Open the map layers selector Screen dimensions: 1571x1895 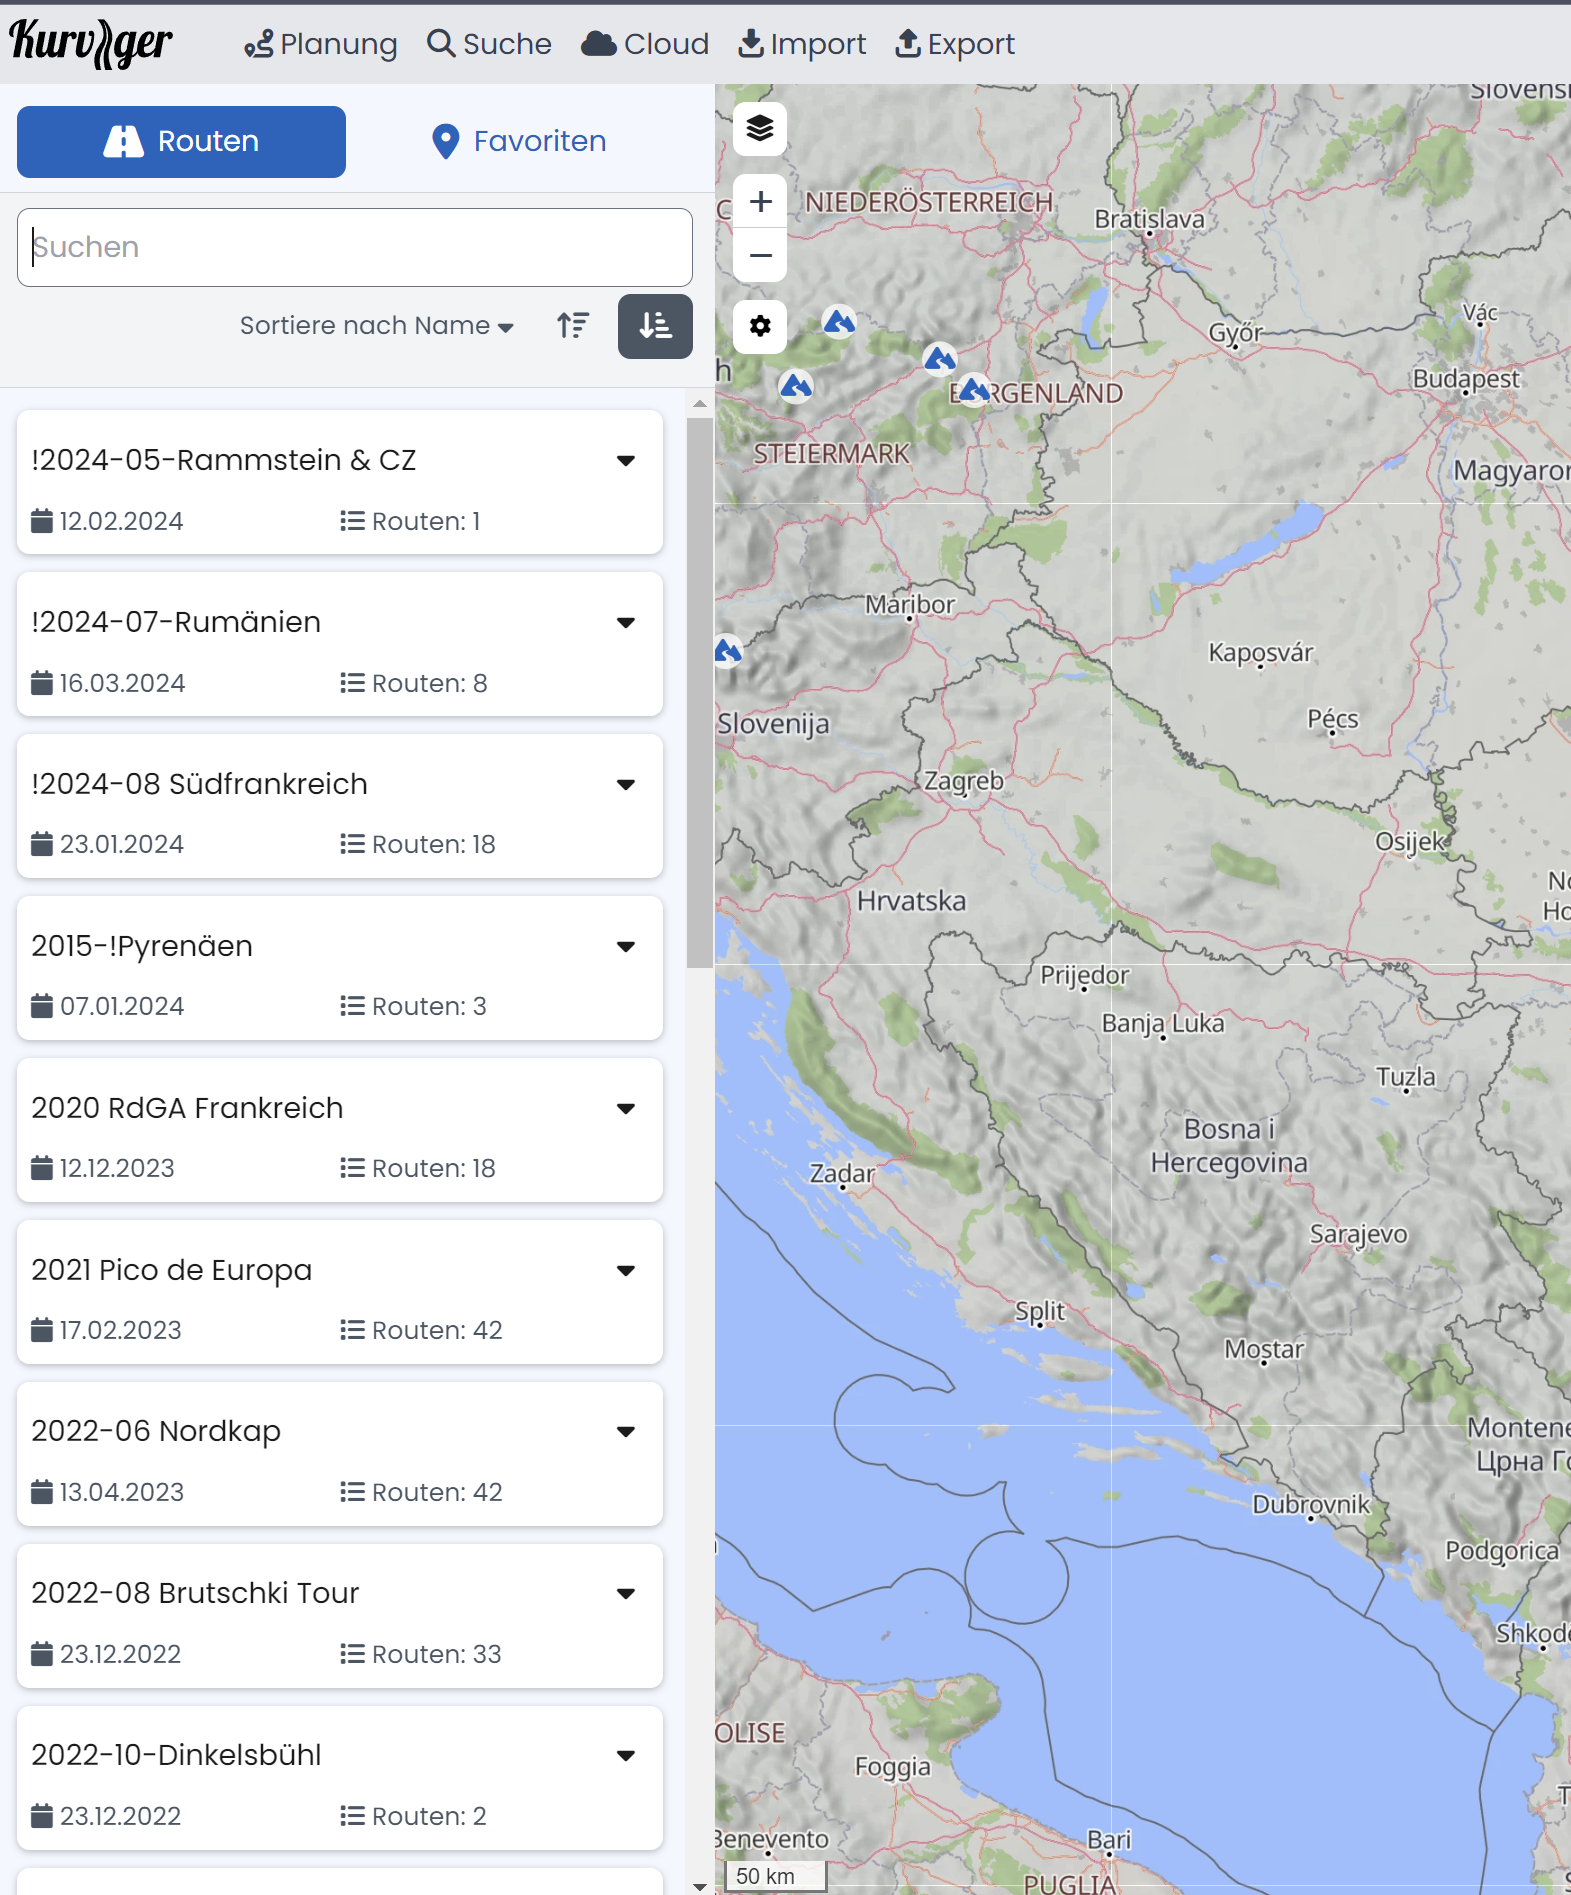click(760, 129)
